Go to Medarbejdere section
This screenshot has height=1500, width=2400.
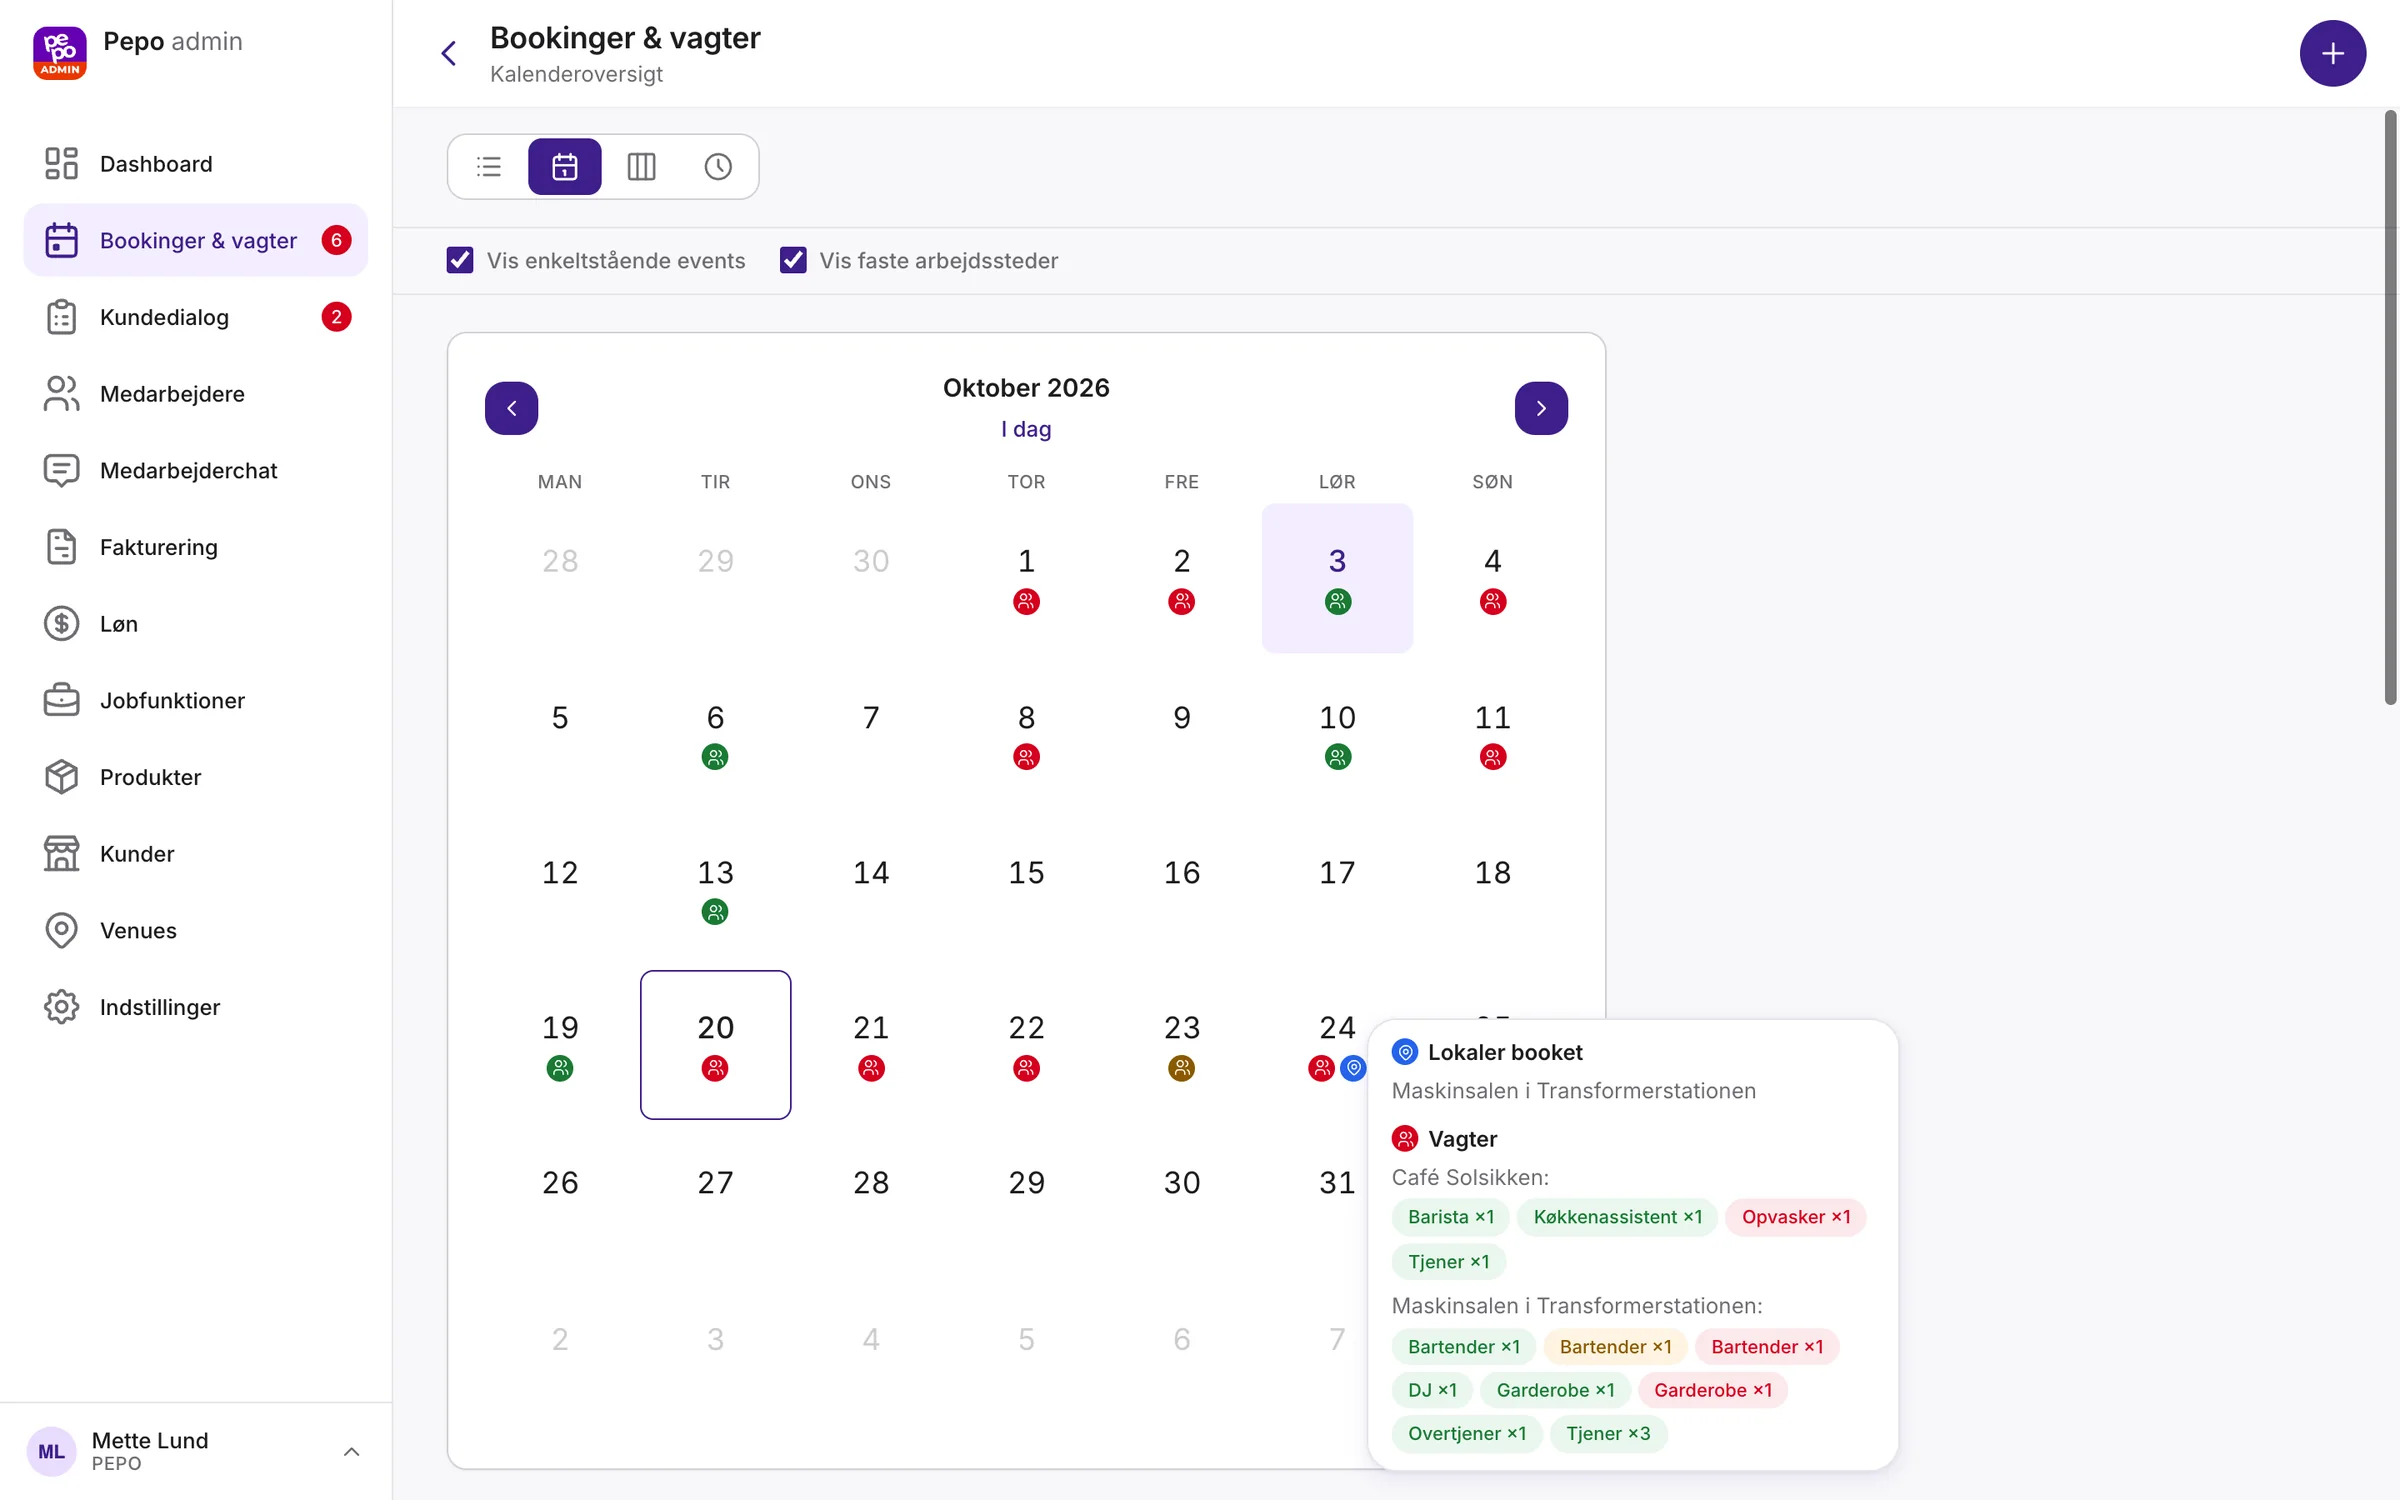196,394
